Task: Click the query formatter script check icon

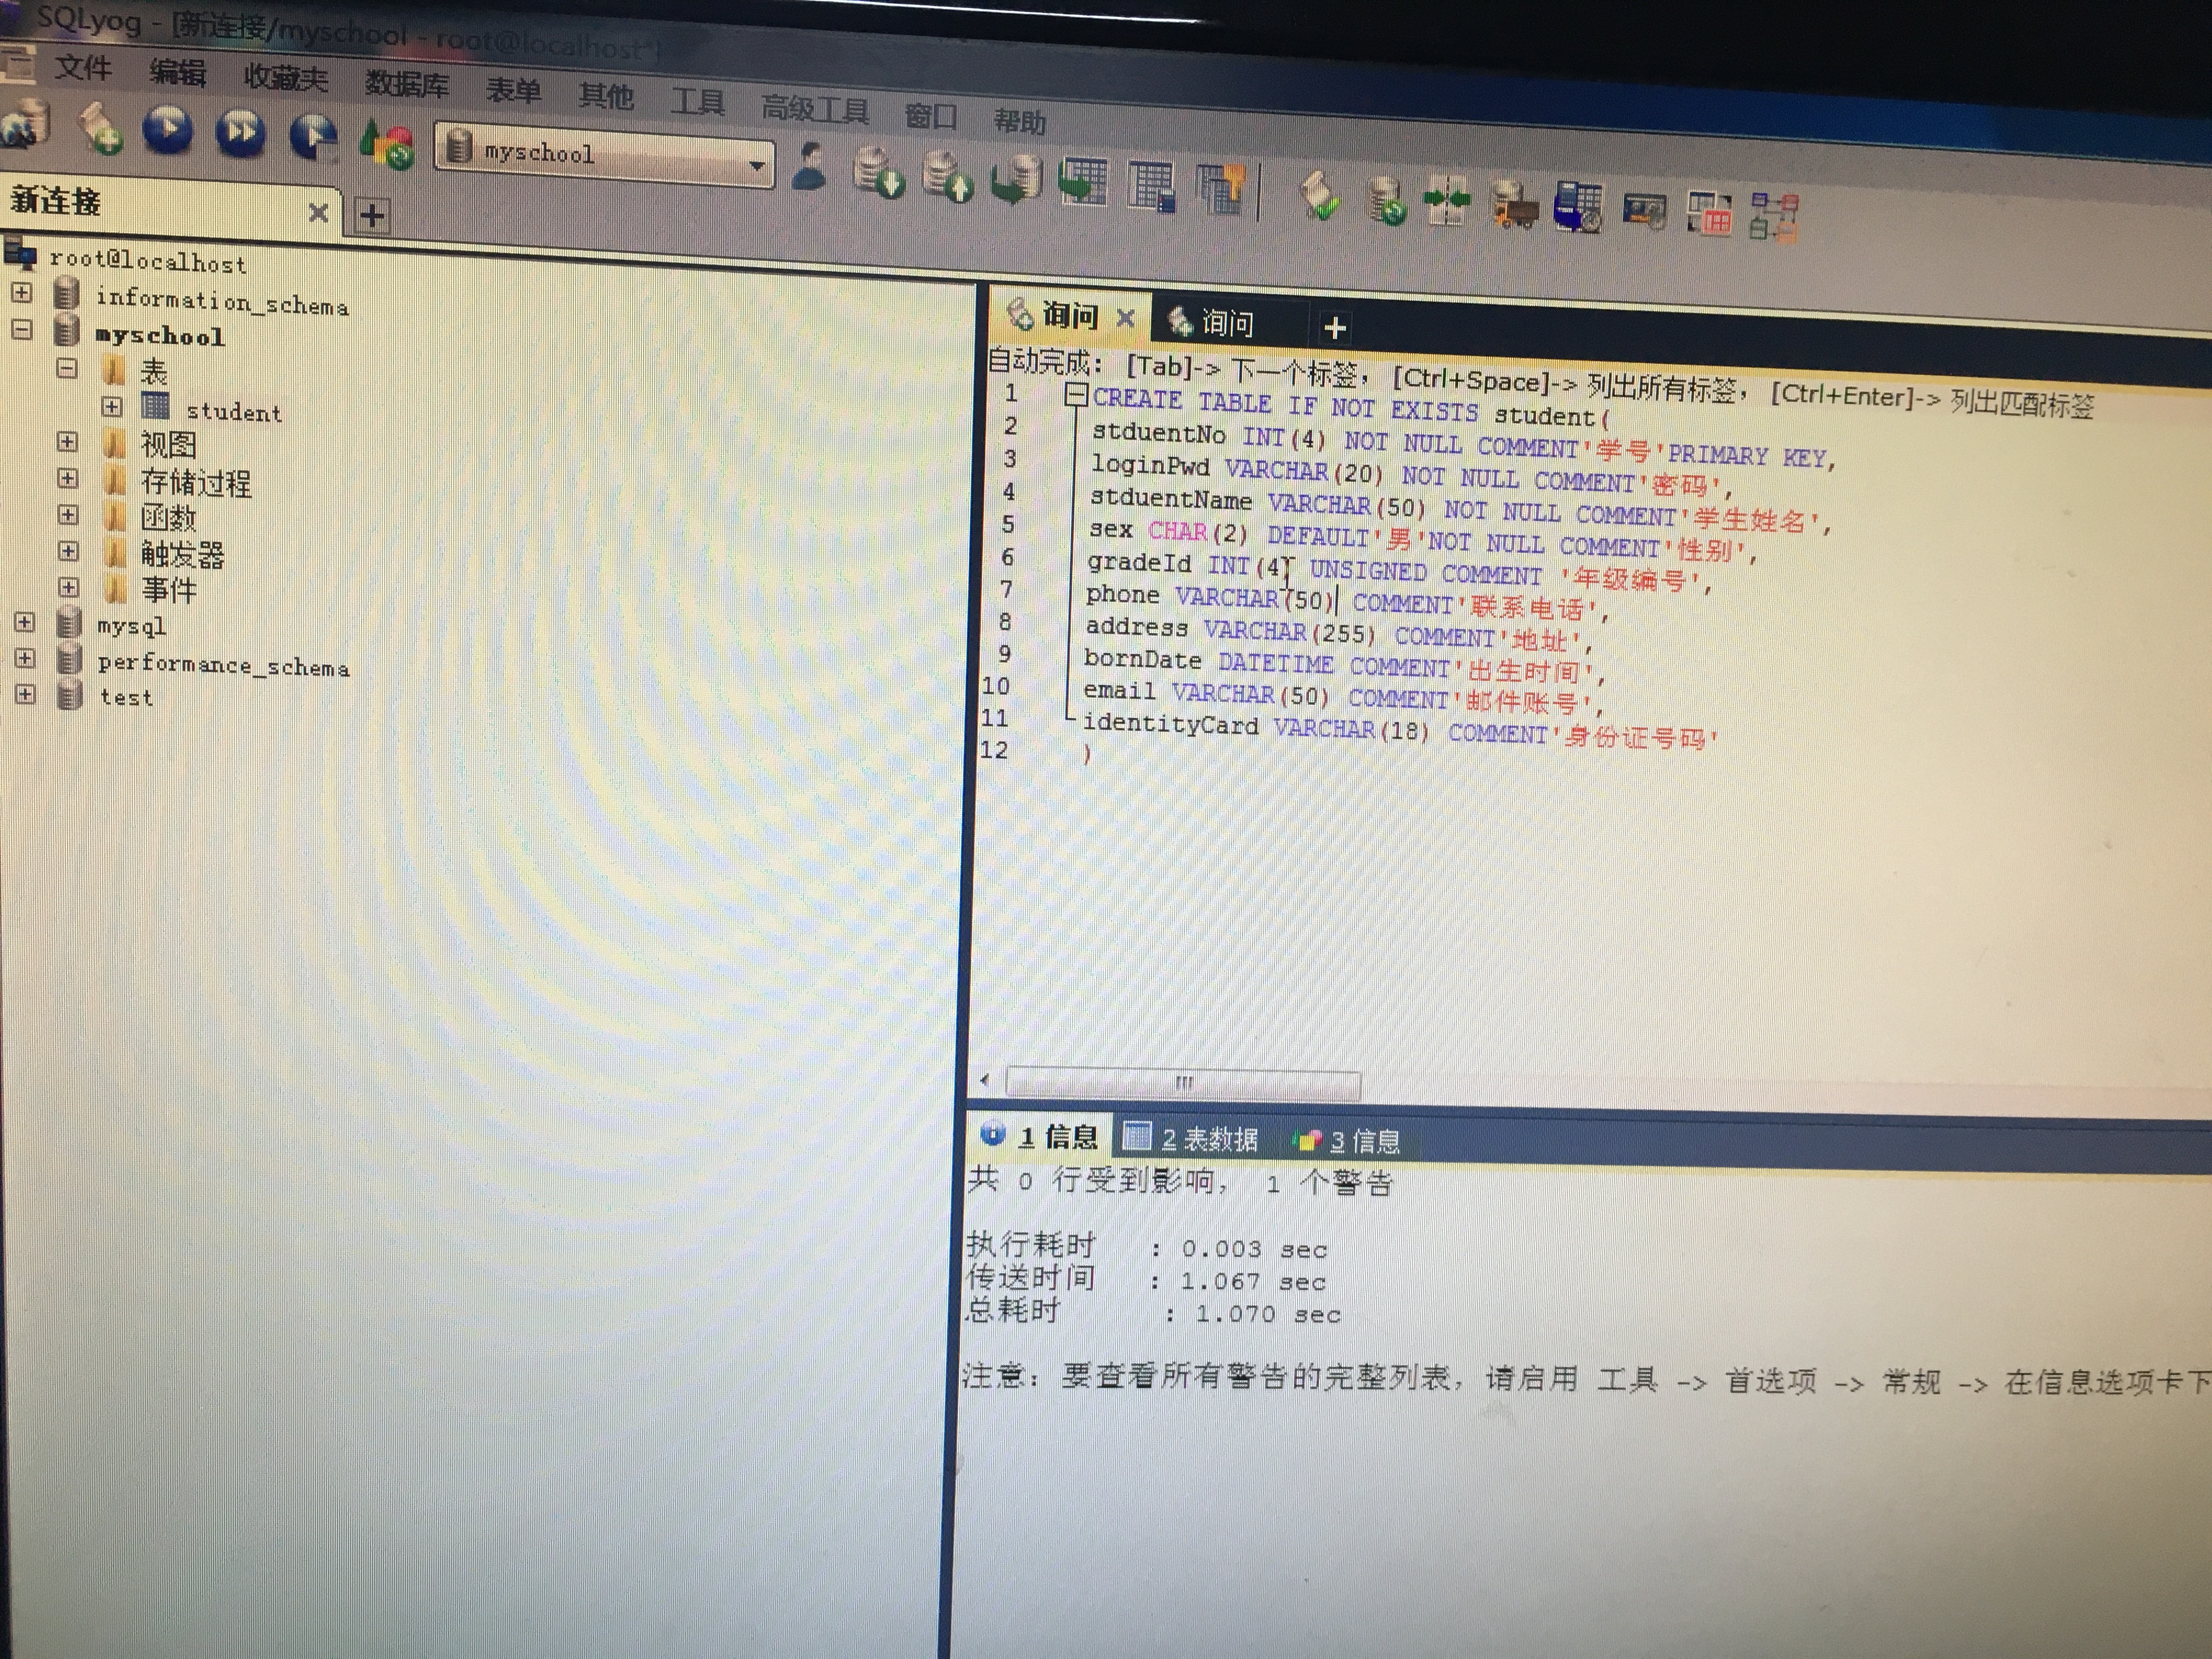Action: pyautogui.click(x=1320, y=195)
